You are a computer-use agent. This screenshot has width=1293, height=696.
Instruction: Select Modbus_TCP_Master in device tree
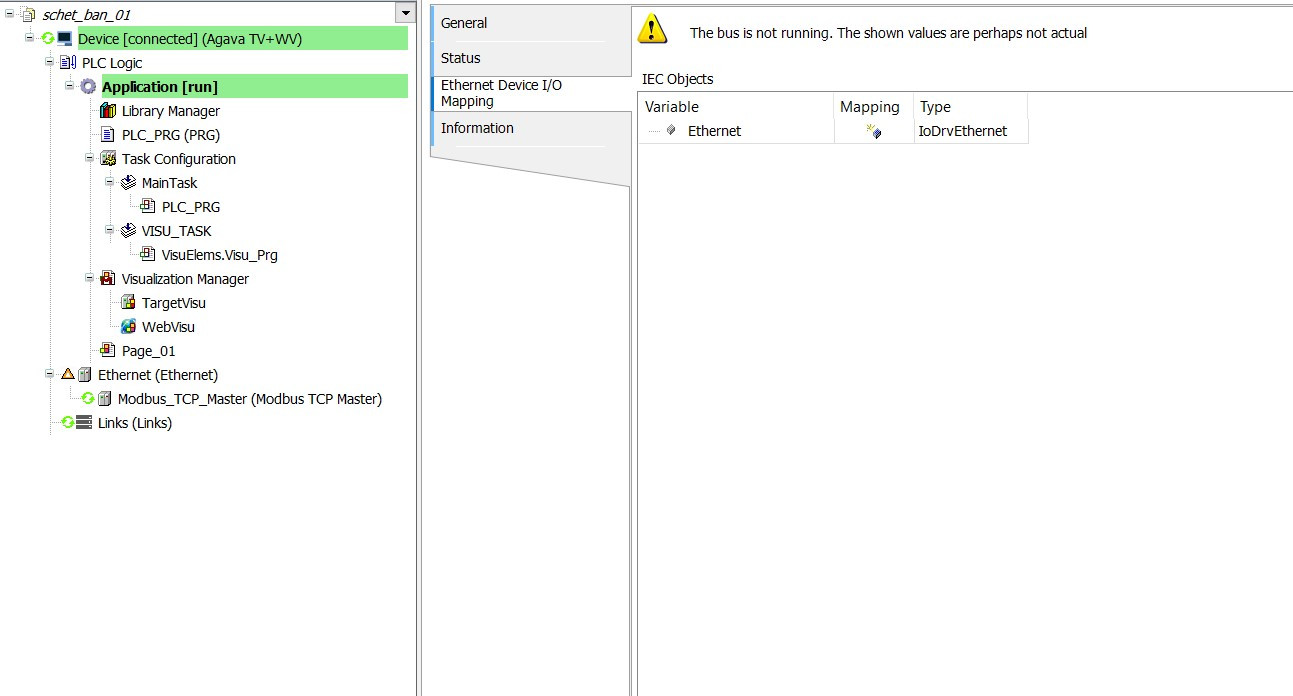tap(249, 399)
